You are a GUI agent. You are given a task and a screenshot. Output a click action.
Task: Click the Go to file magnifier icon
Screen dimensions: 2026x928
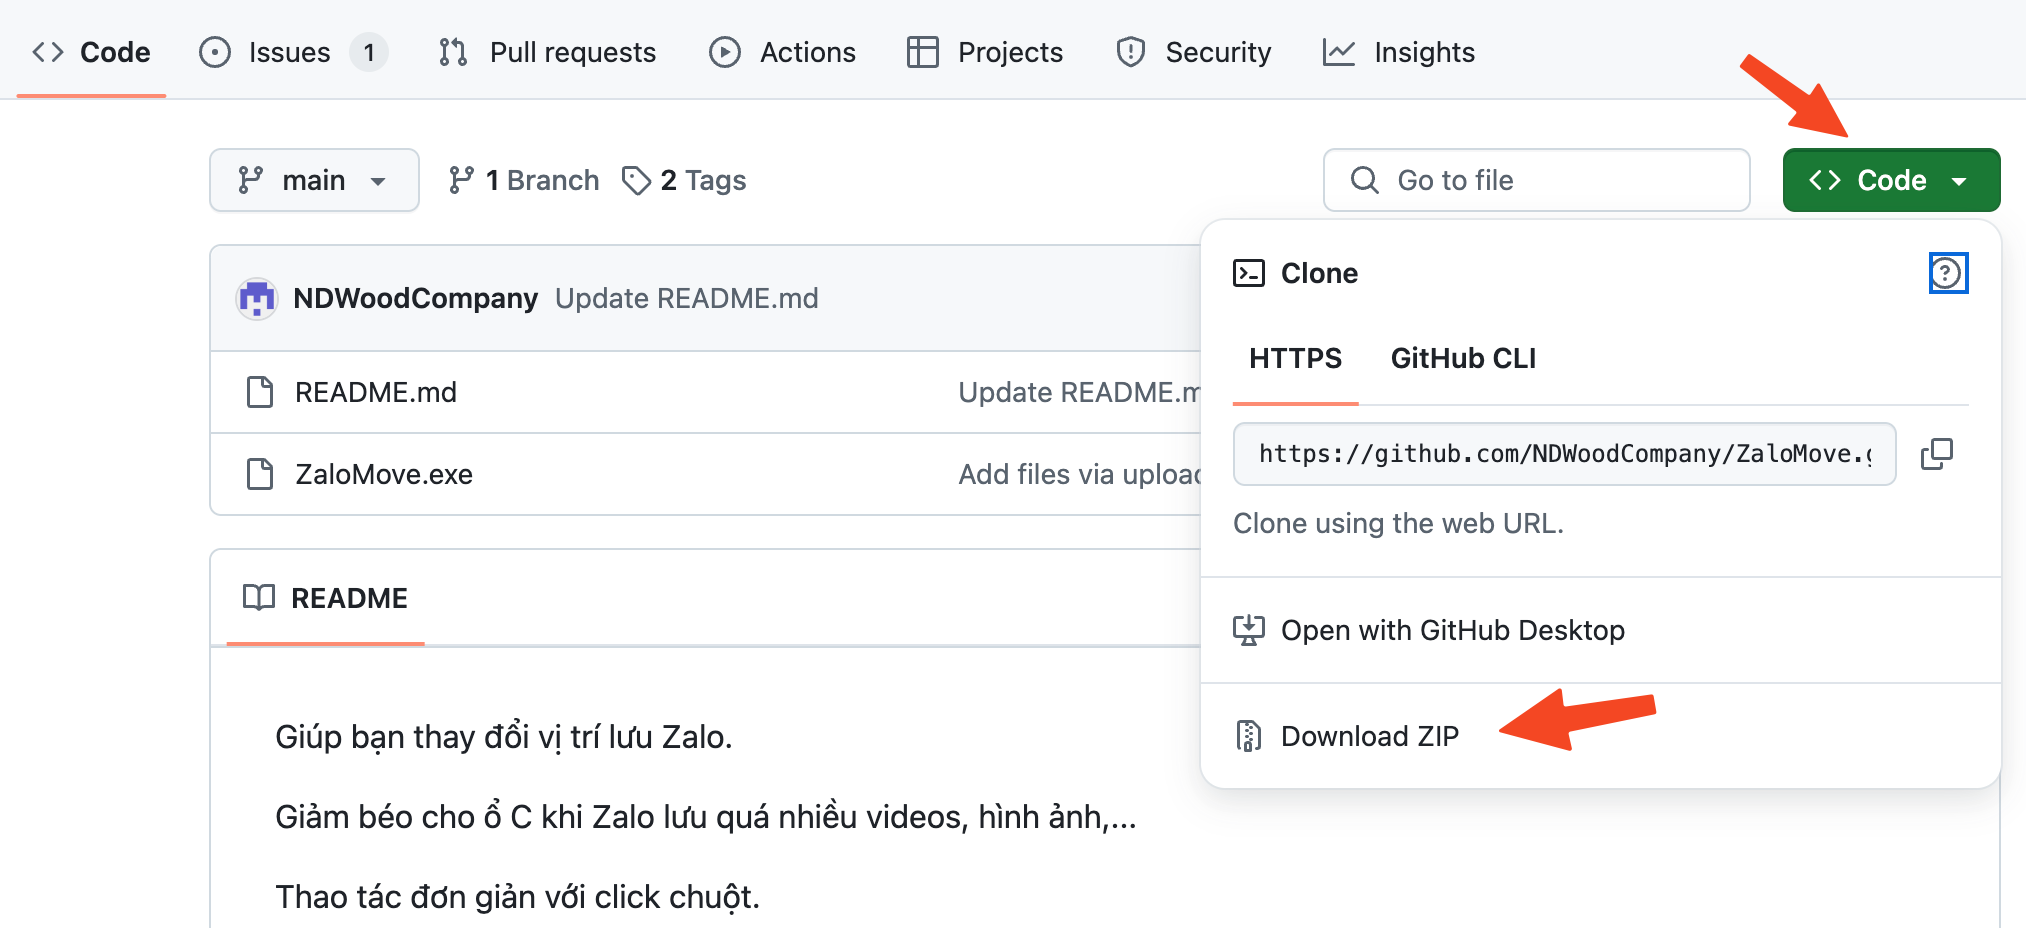[1365, 180]
